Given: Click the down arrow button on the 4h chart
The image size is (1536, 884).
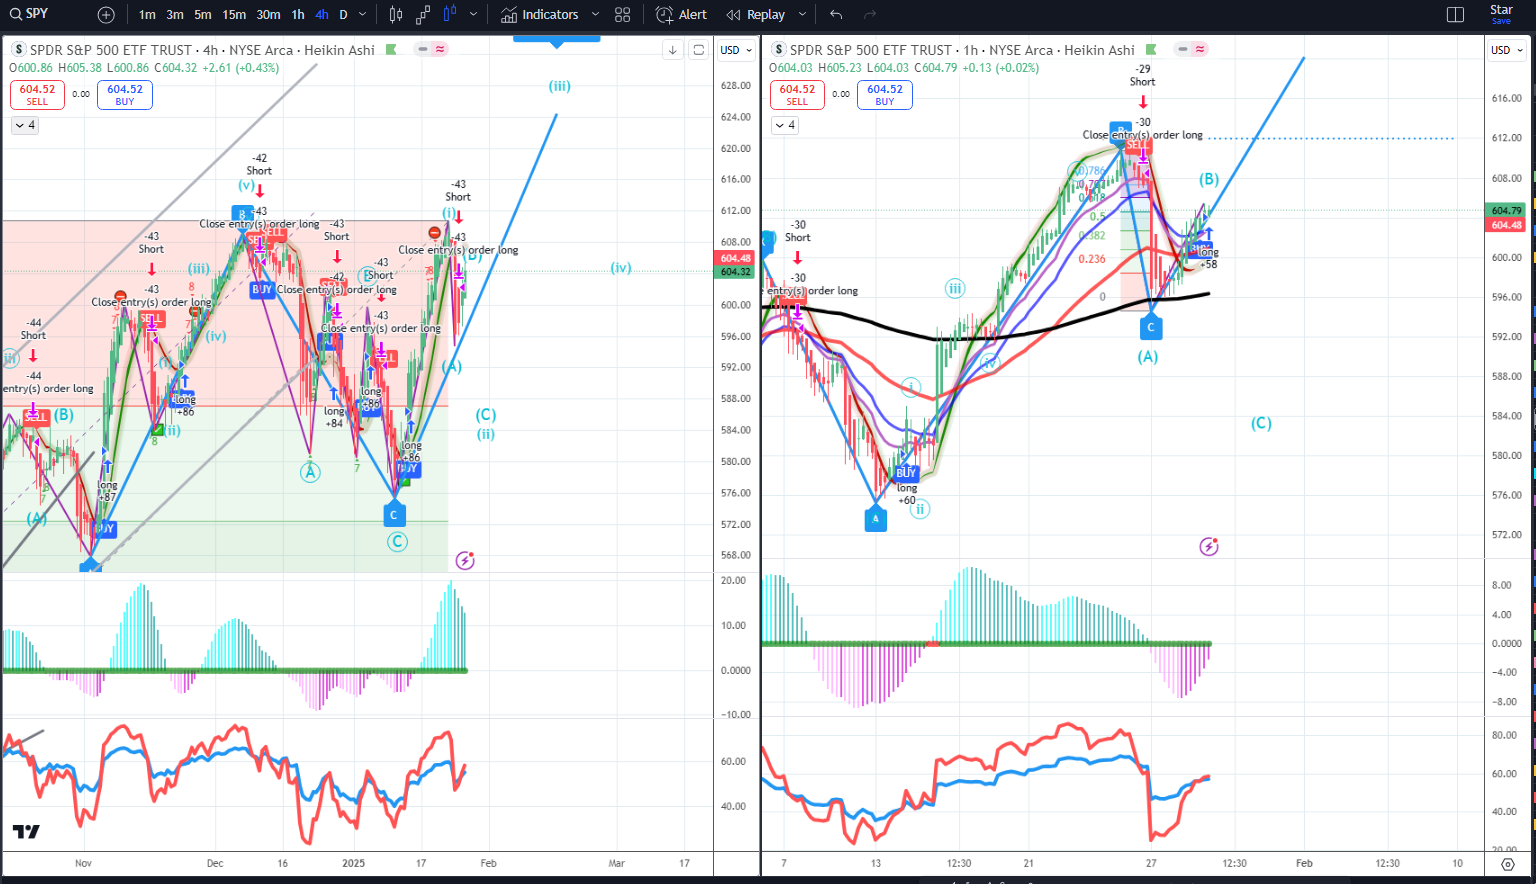Looking at the screenshot, I should tap(673, 50).
